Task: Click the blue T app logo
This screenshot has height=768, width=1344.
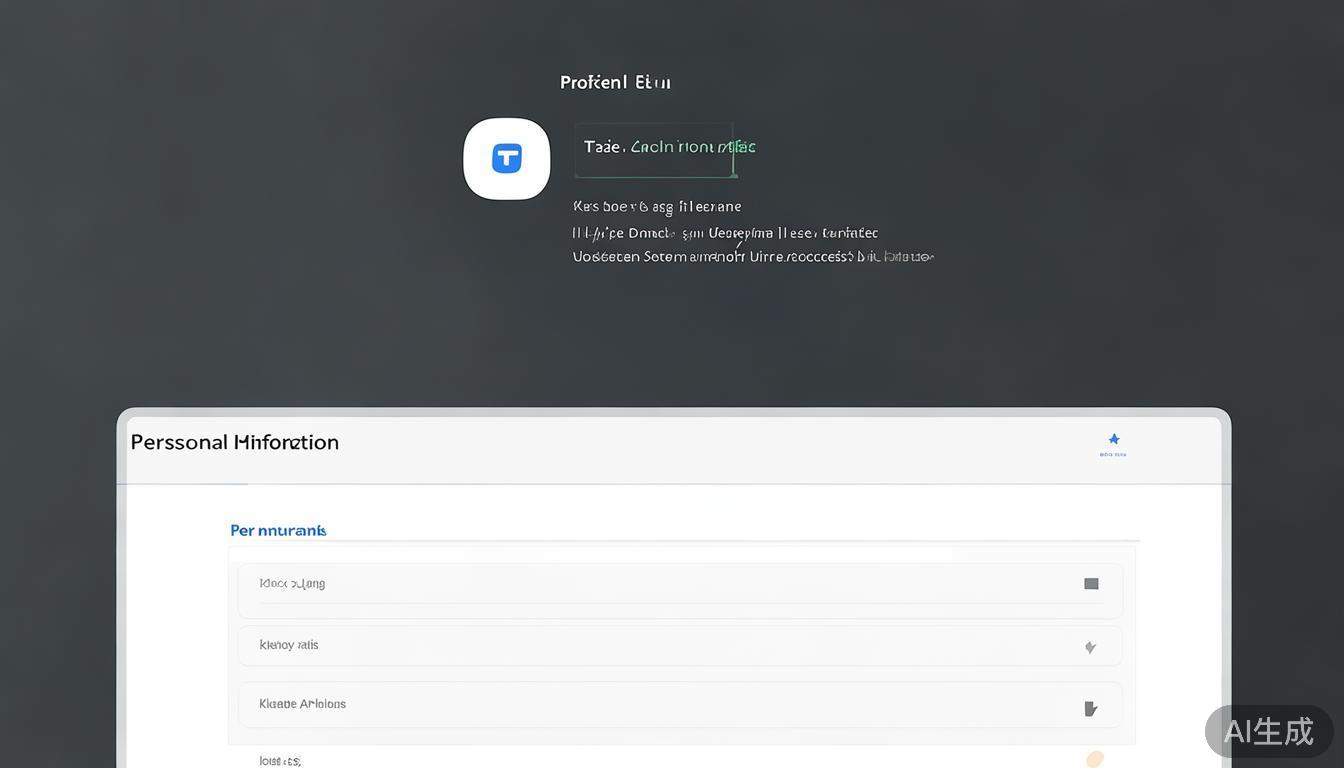Action: 507,158
